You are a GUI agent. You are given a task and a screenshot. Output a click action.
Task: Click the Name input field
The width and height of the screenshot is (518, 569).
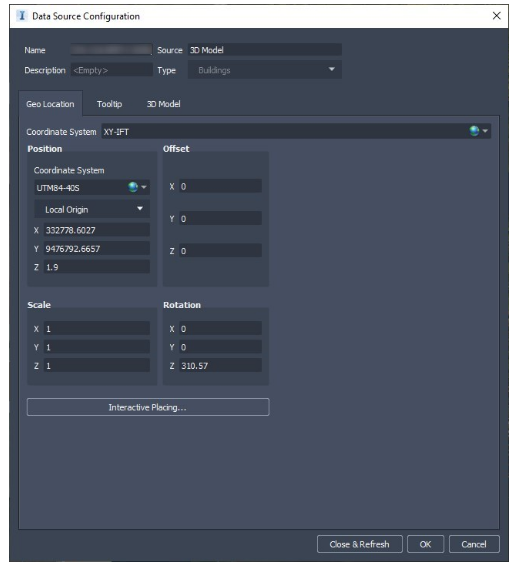click(111, 50)
